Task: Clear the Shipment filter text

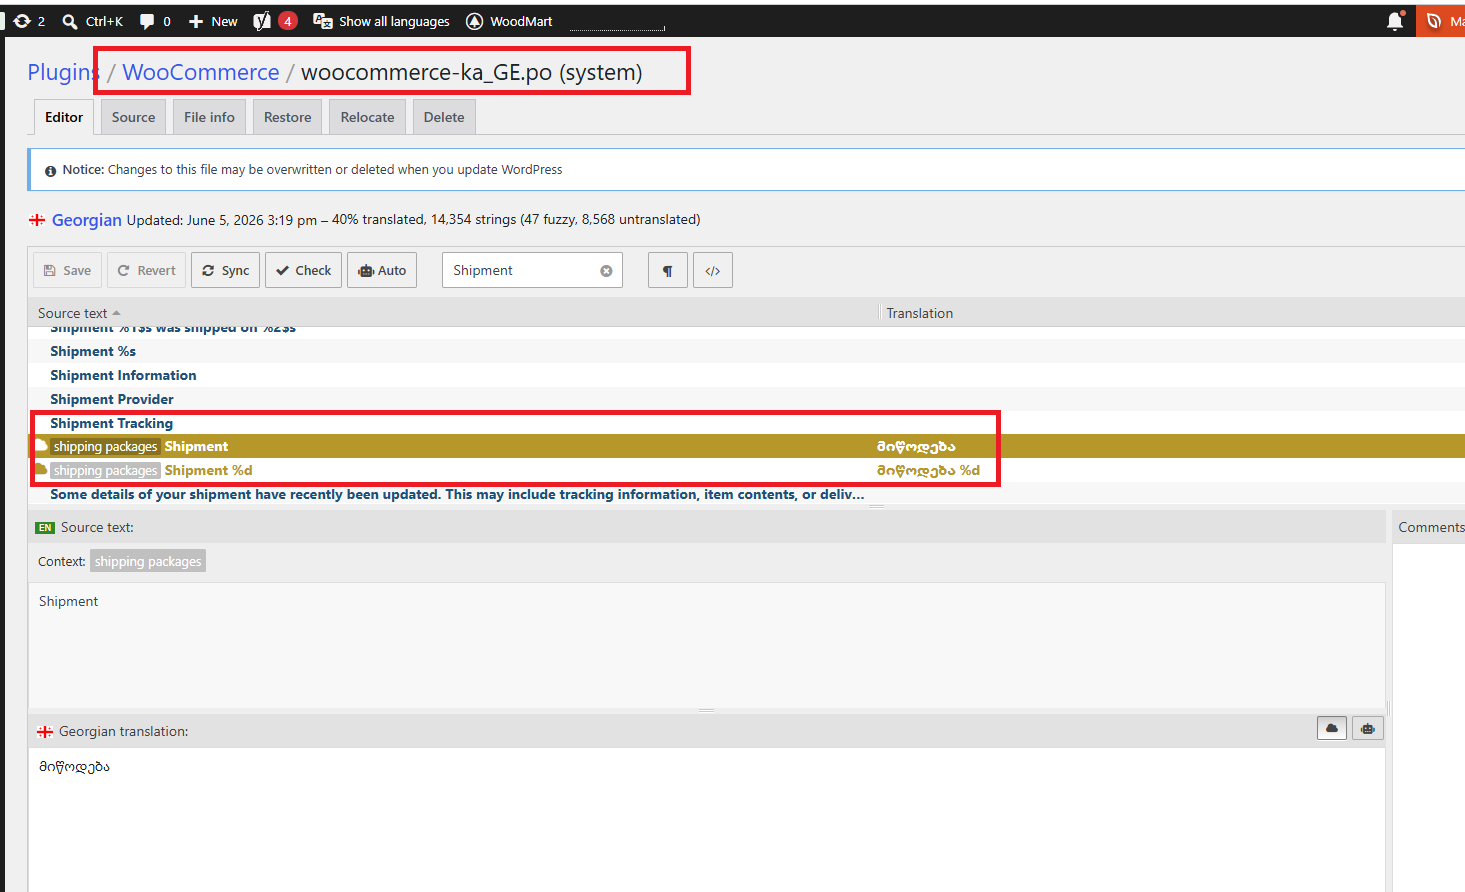Action: tap(606, 271)
